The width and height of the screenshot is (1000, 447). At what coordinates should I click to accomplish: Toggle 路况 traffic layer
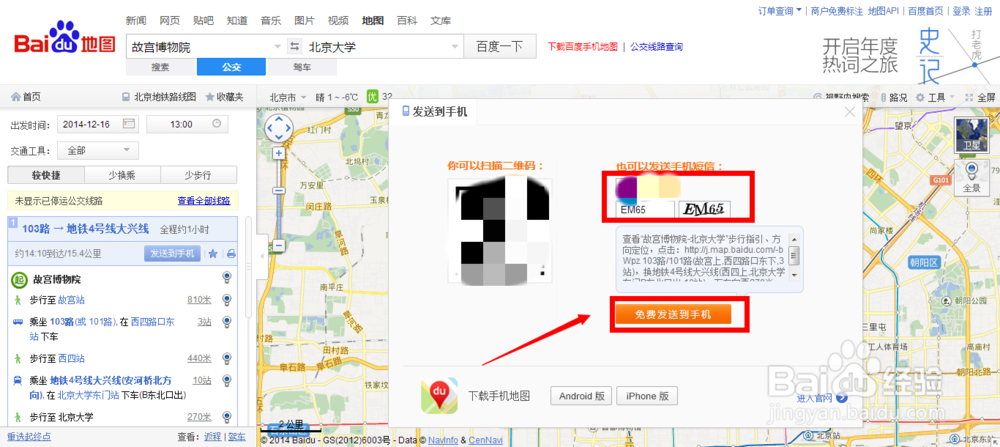(x=894, y=98)
